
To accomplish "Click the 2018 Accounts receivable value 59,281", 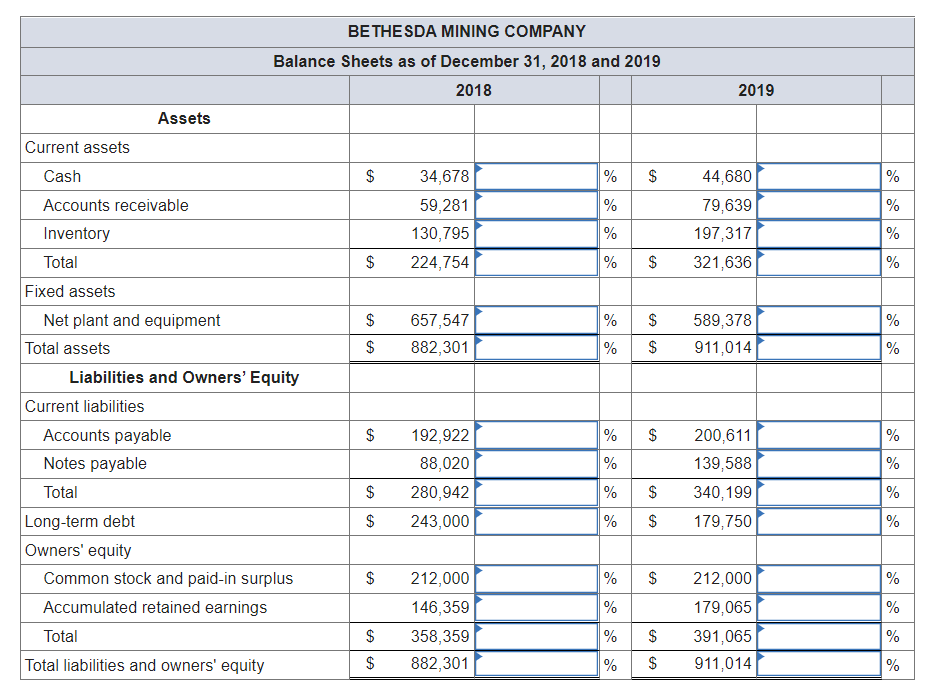I will (x=444, y=205).
